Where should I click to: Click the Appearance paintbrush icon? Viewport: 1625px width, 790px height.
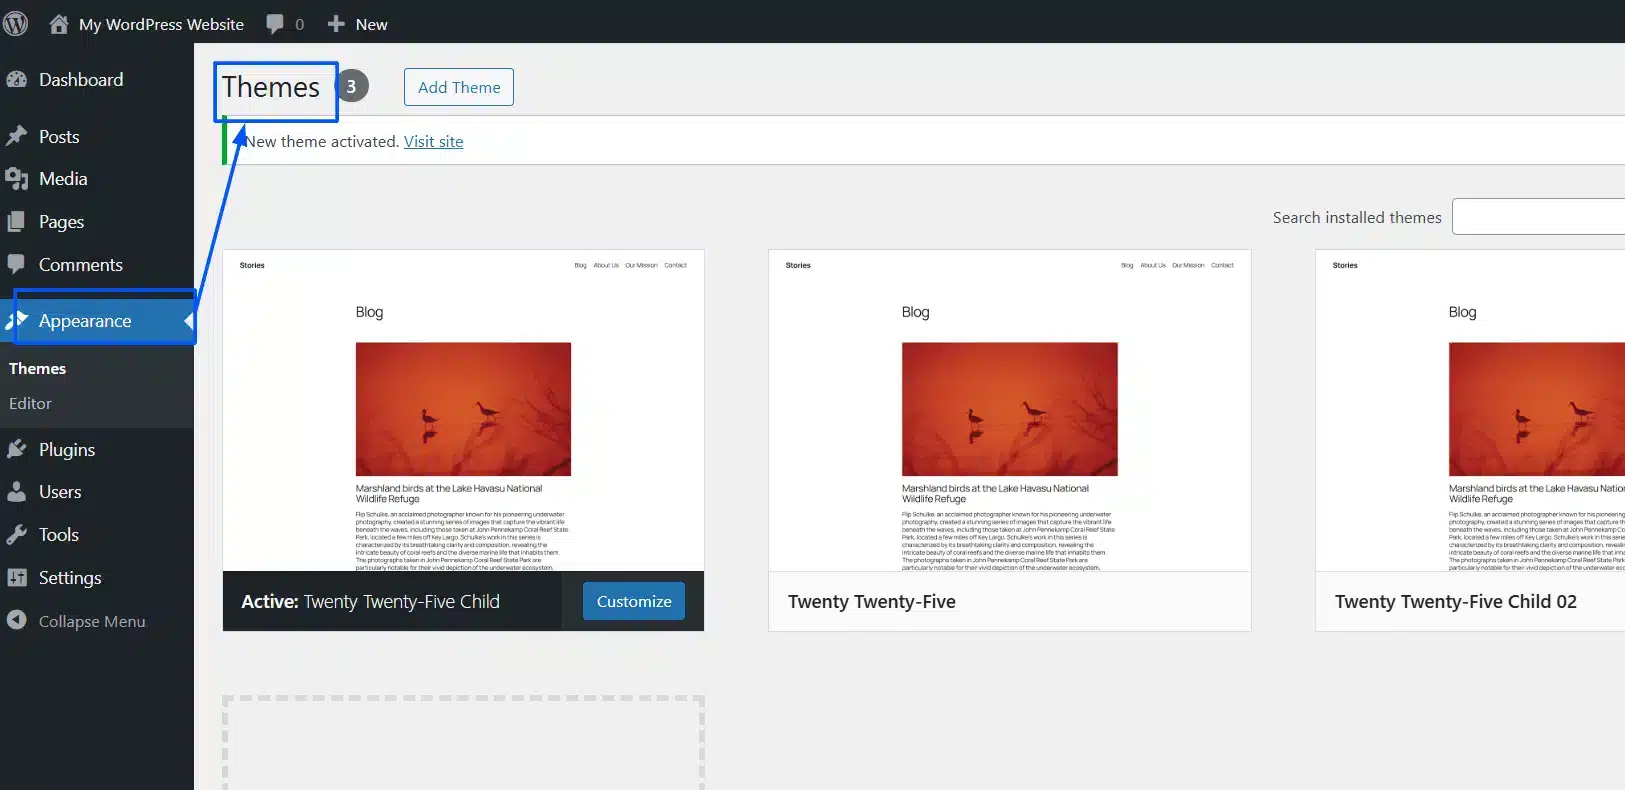tap(16, 320)
